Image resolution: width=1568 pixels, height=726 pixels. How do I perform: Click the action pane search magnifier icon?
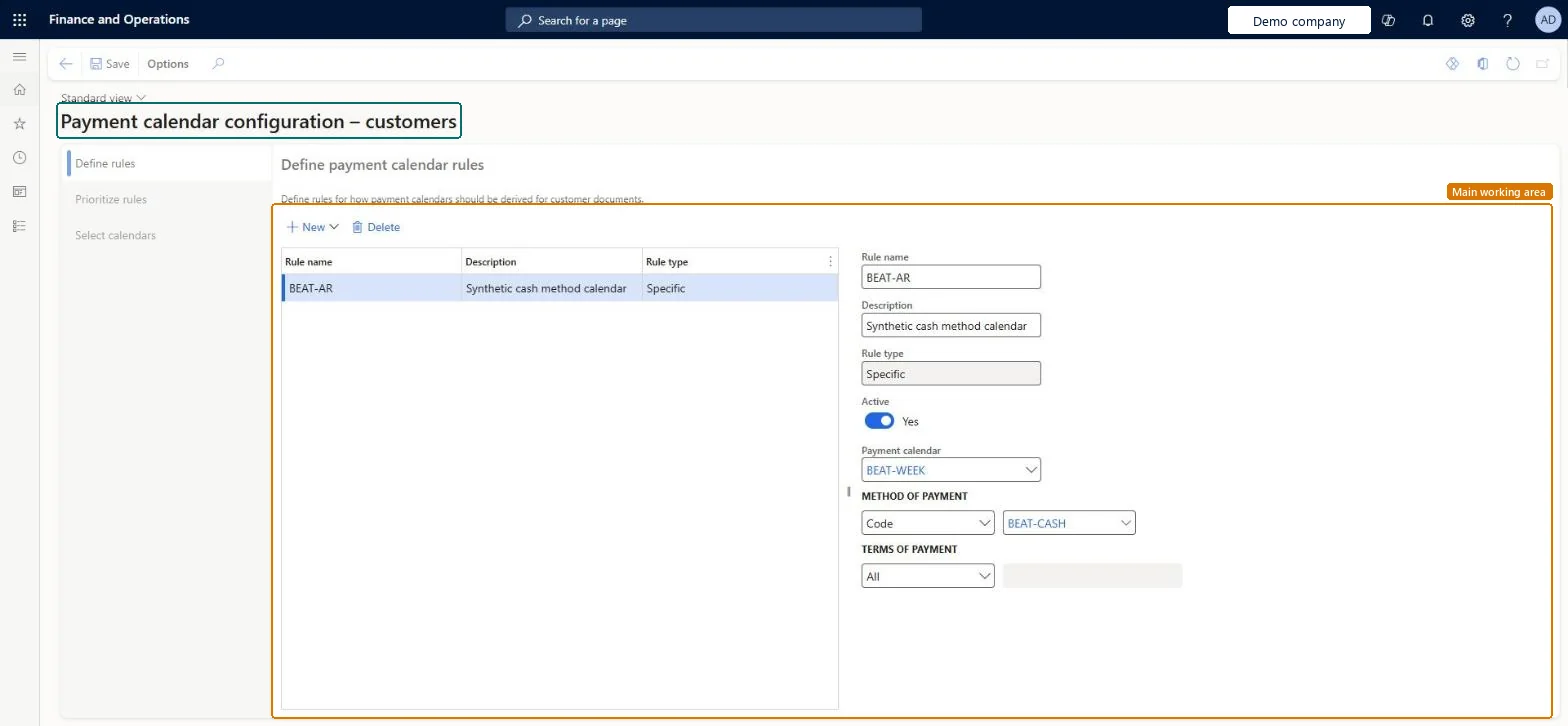pyautogui.click(x=218, y=64)
